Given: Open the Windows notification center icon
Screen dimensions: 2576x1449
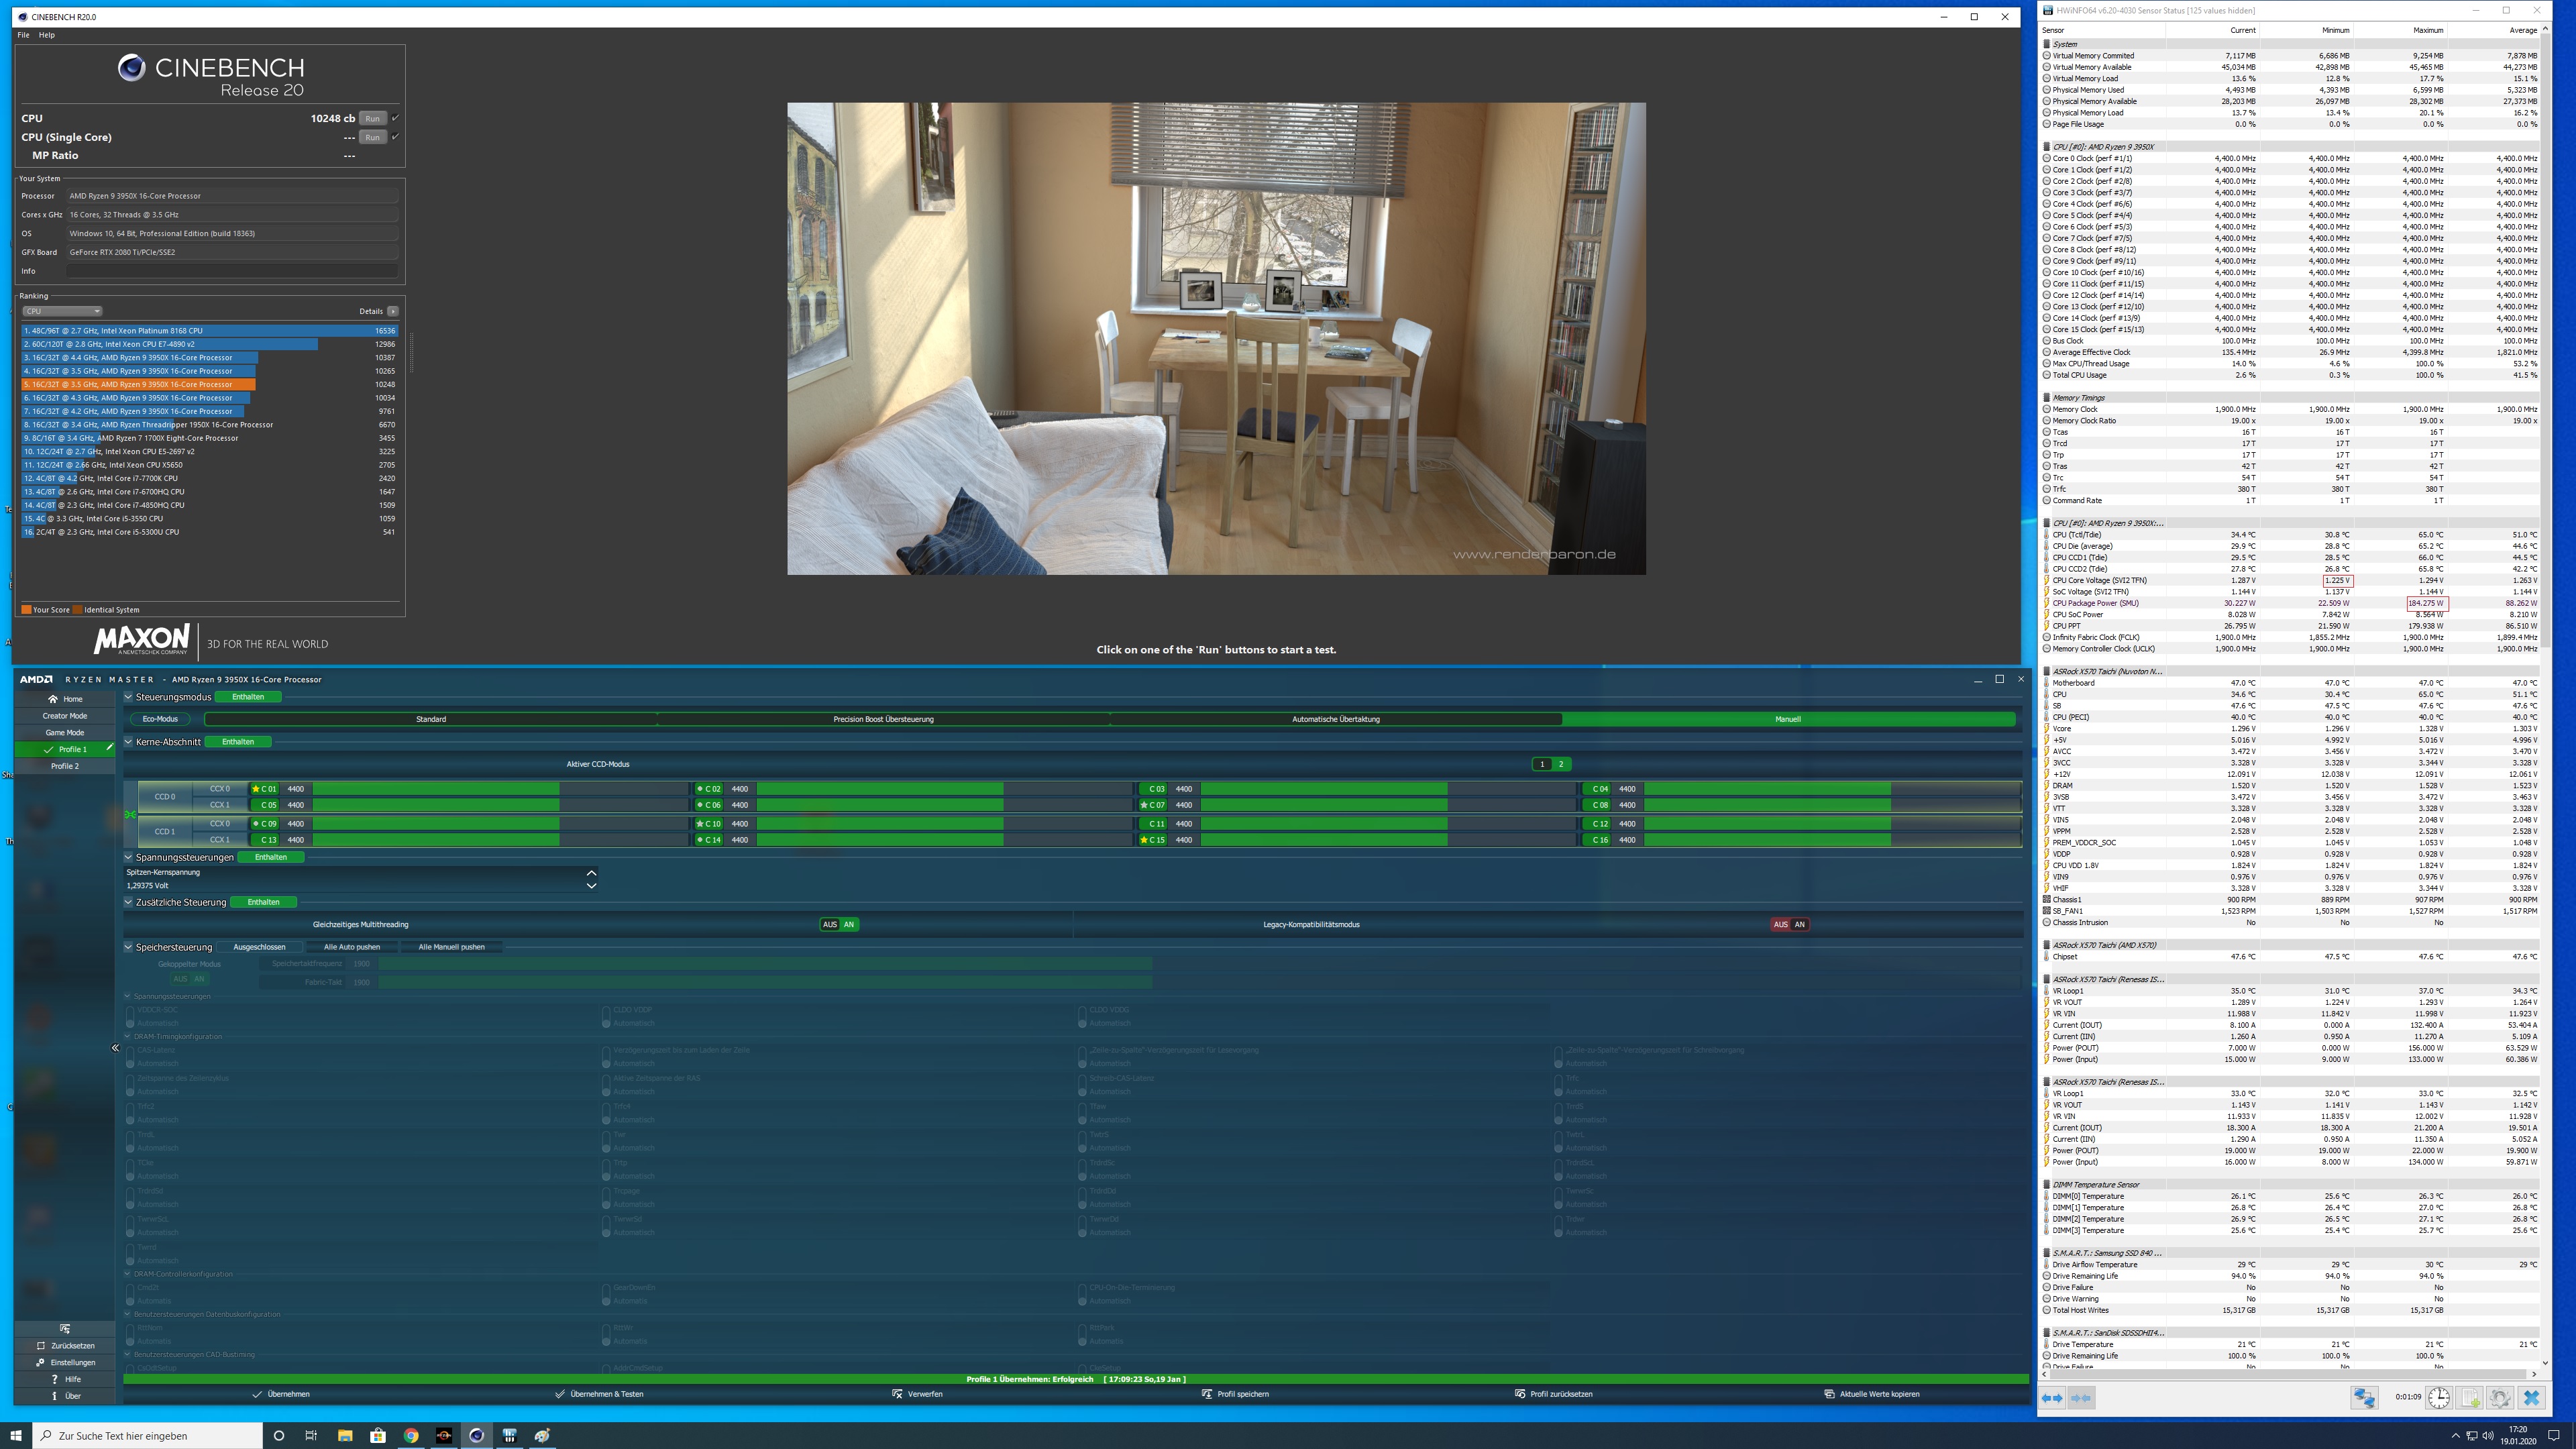Looking at the screenshot, I should [x=2554, y=1435].
